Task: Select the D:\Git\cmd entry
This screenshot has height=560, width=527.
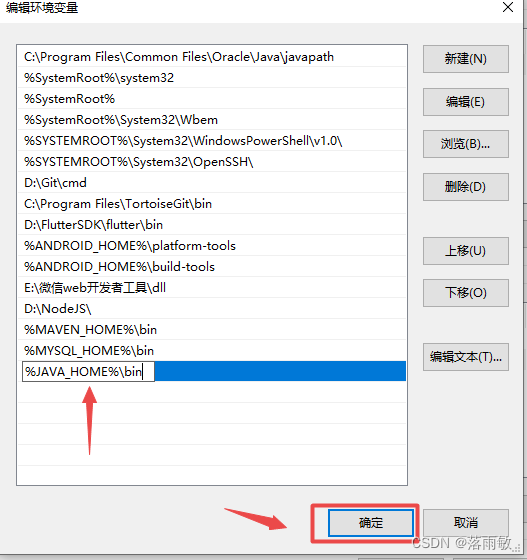Action: [212, 183]
